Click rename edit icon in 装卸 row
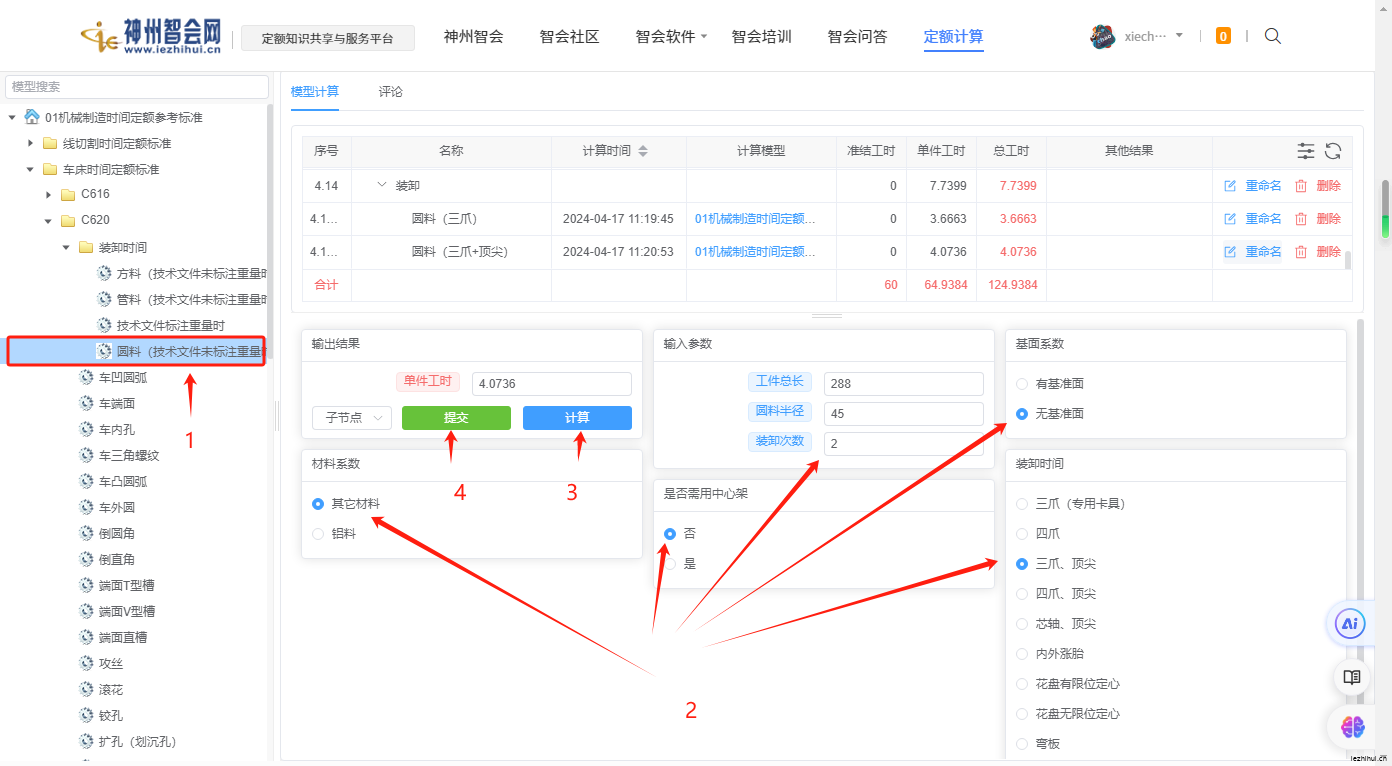 [x=1230, y=186]
